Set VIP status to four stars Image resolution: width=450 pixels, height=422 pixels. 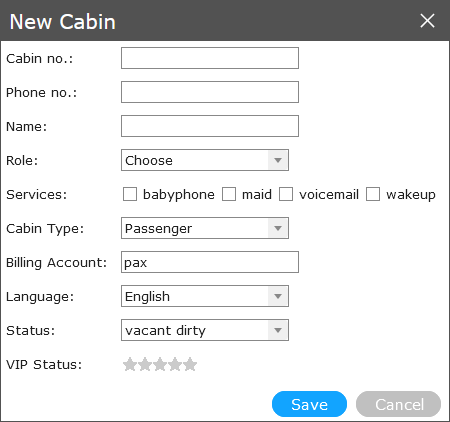click(175, 364)
